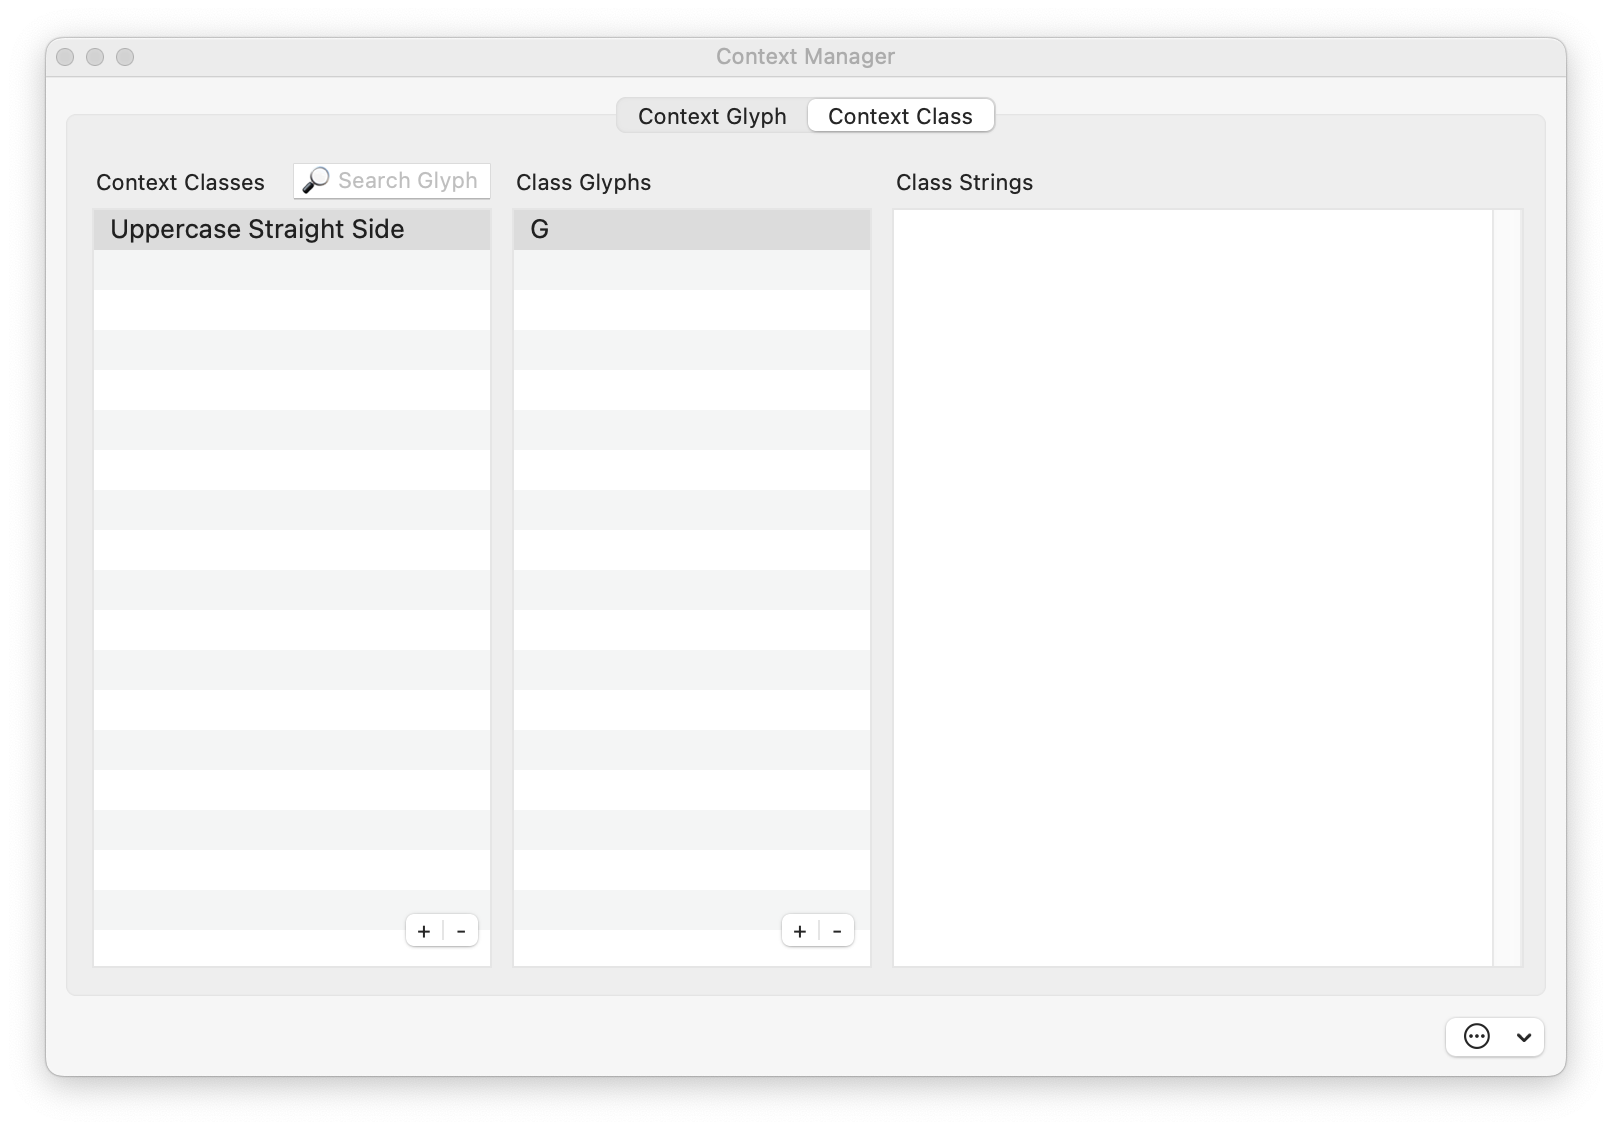Image resolution: width=1612 pixels, height=1130 pixels.
Task: Click the magnifying glass search icon
Action: [x=316, y=181]
